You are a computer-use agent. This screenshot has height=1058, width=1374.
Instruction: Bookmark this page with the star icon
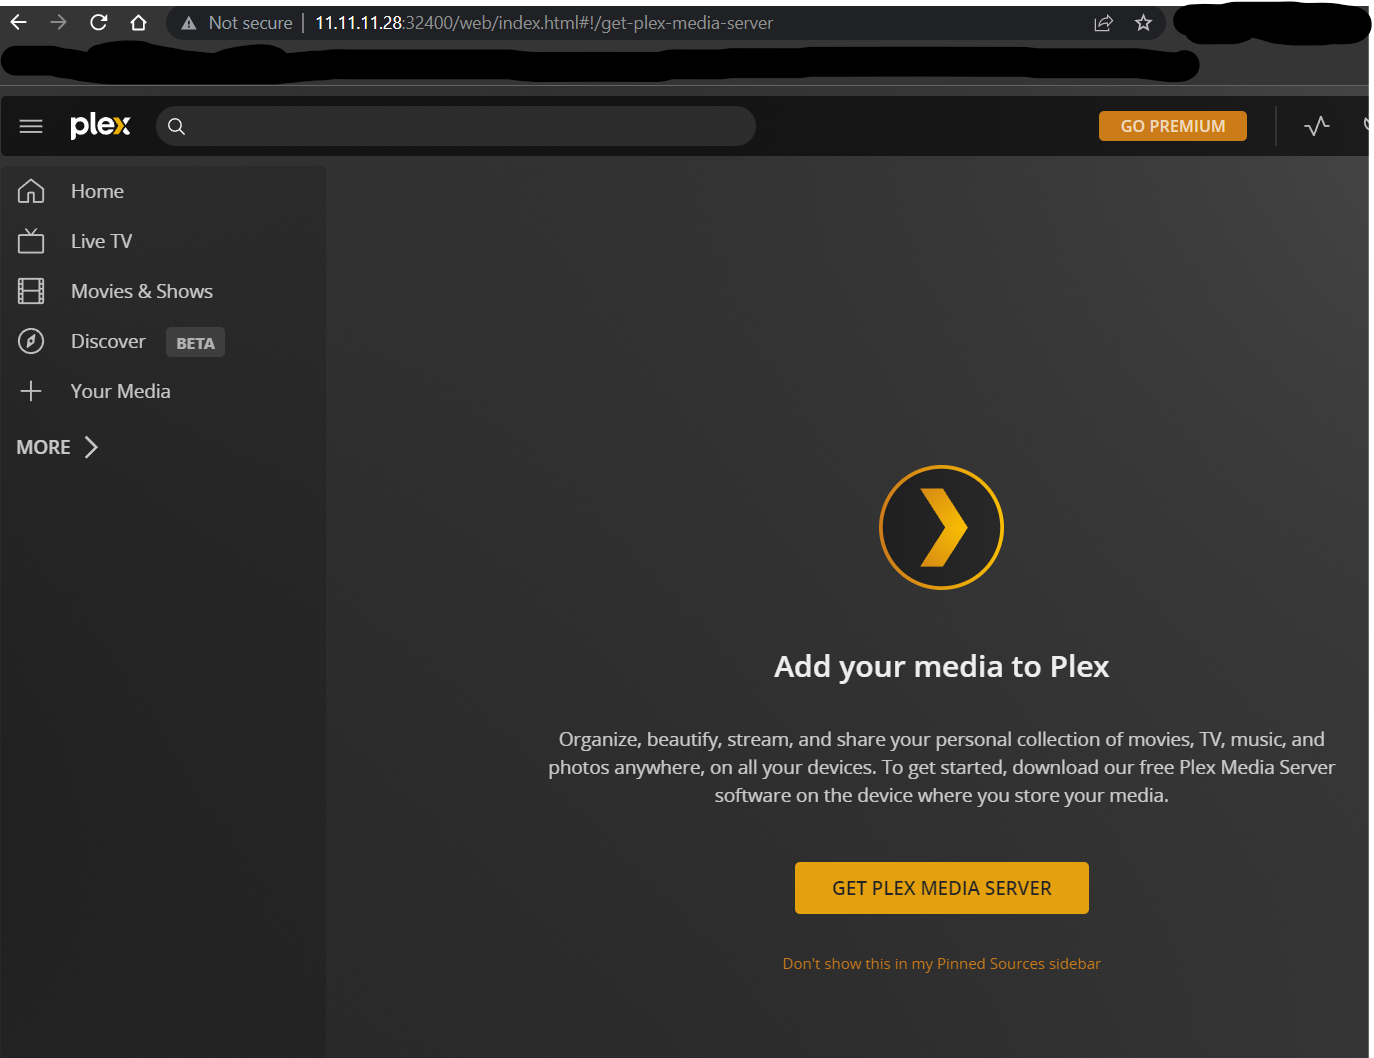(1143, 23)
